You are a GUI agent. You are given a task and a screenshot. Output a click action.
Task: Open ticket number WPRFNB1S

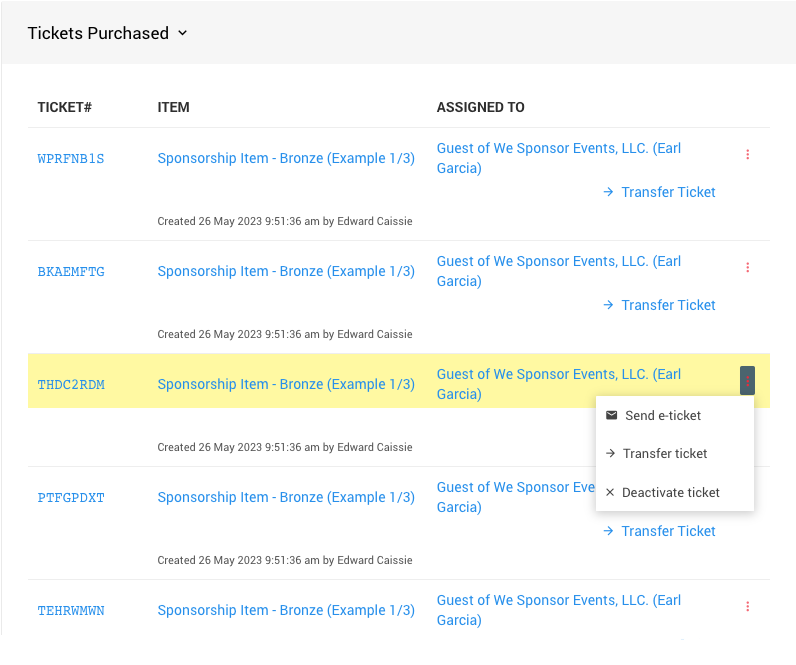71,159
